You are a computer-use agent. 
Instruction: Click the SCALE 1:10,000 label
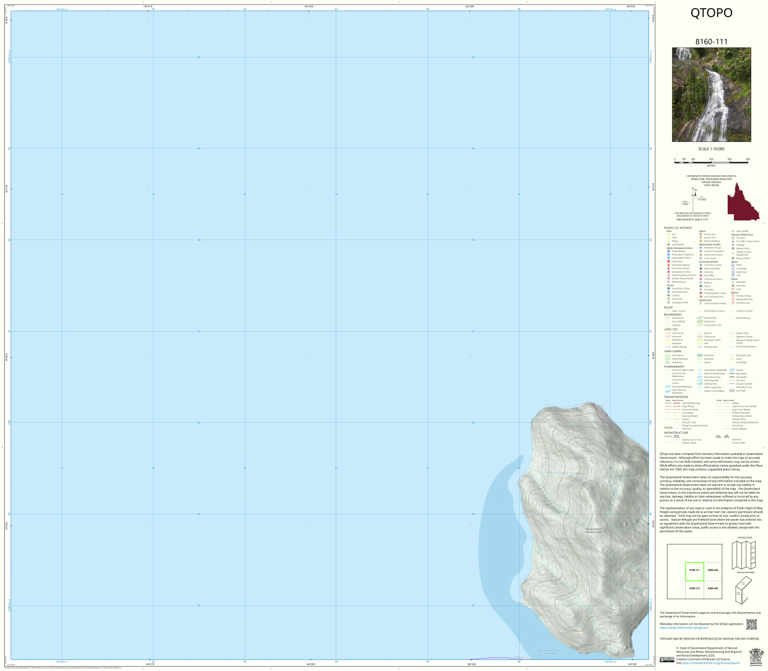tap(711, 149)
